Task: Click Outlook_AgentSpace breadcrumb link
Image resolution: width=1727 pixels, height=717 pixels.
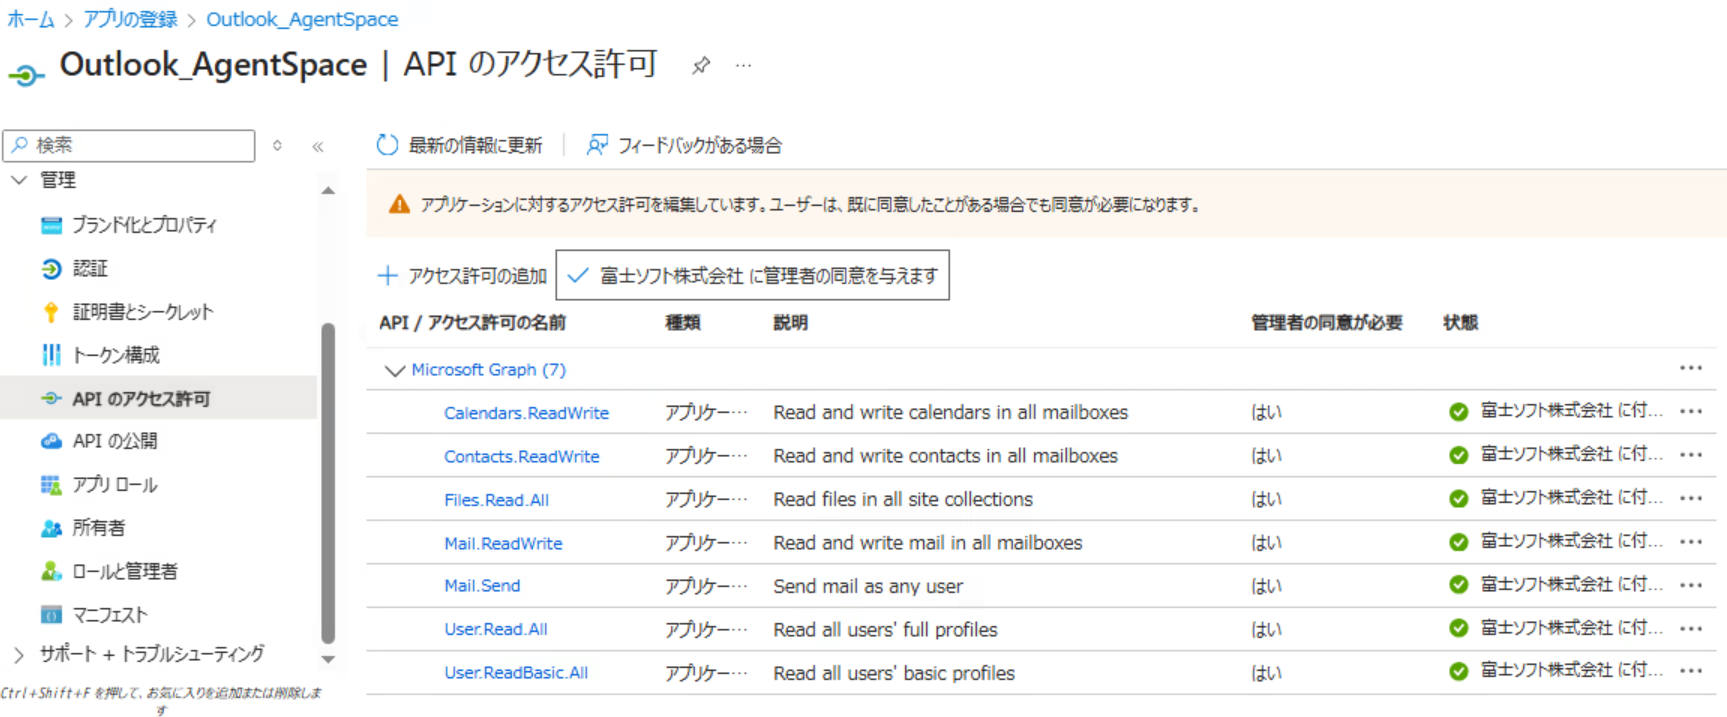Action: coord(302,19)
